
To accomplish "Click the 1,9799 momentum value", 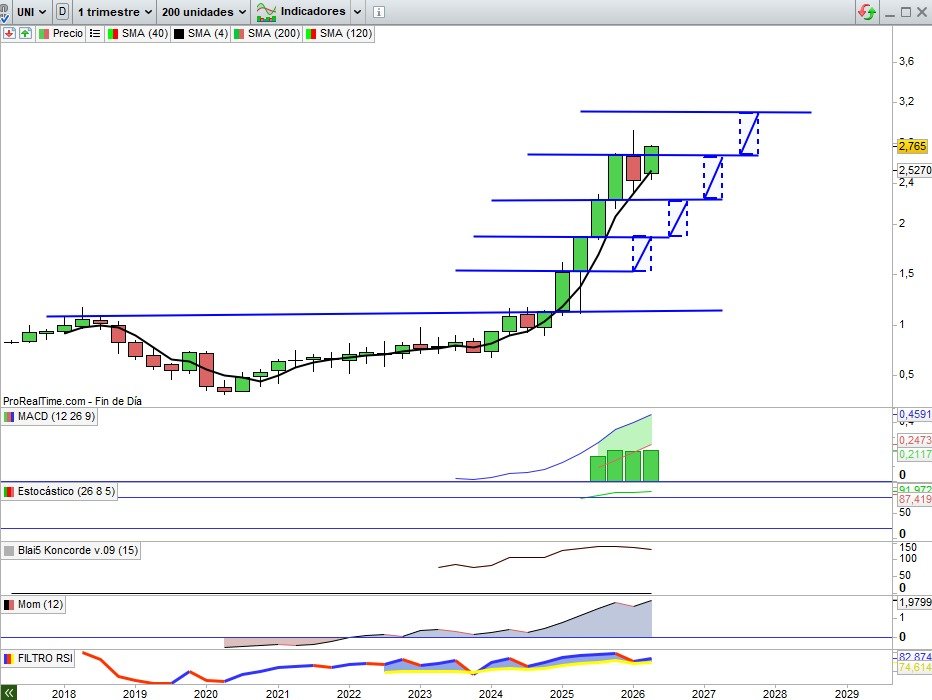I will 914,602.
